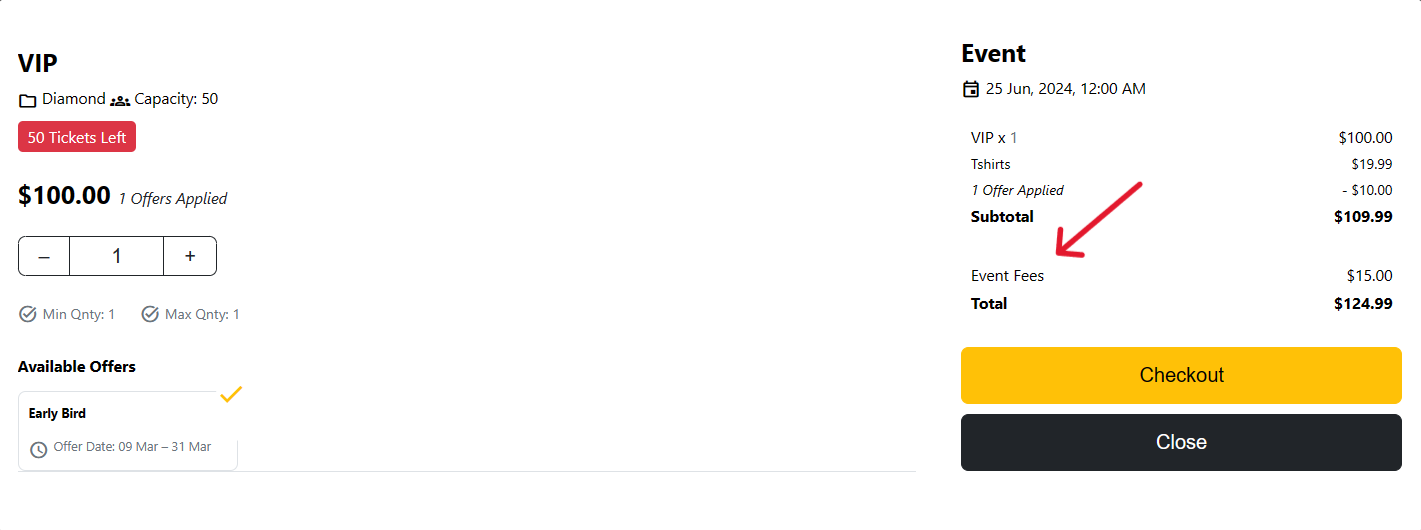Click the check circle icon for Max Qnty

pyautogui.click(x=150, y=314)
